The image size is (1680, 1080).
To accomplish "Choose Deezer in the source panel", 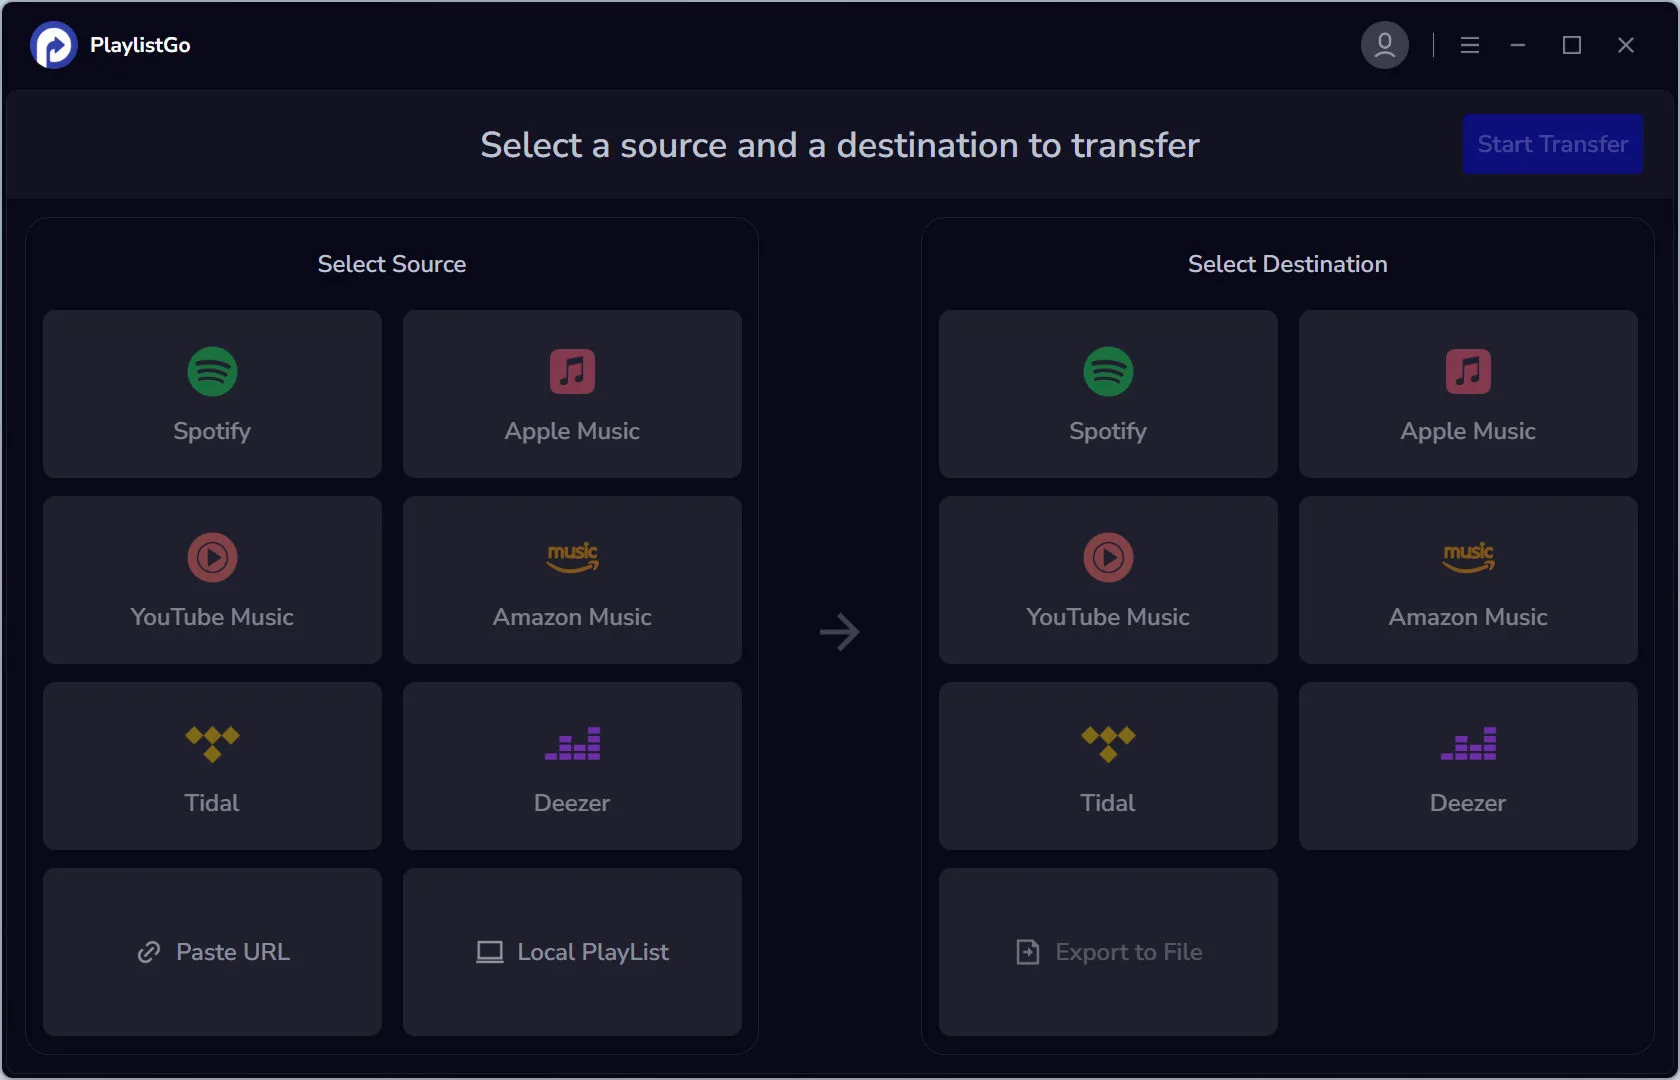I will tap(571, 766).
